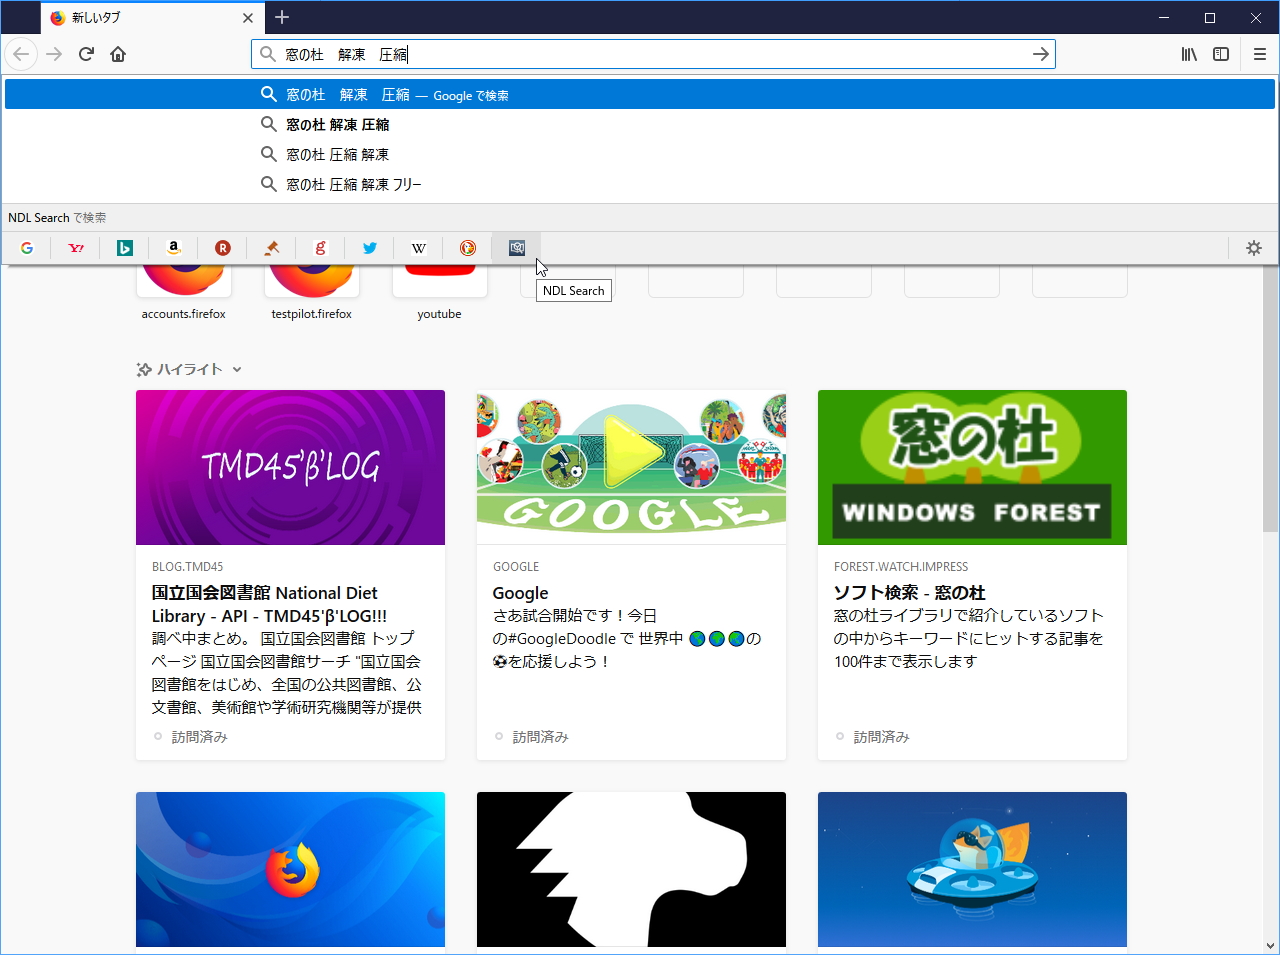
Task: Open accounts.firefox top site tile
Action: pos(184,290)
